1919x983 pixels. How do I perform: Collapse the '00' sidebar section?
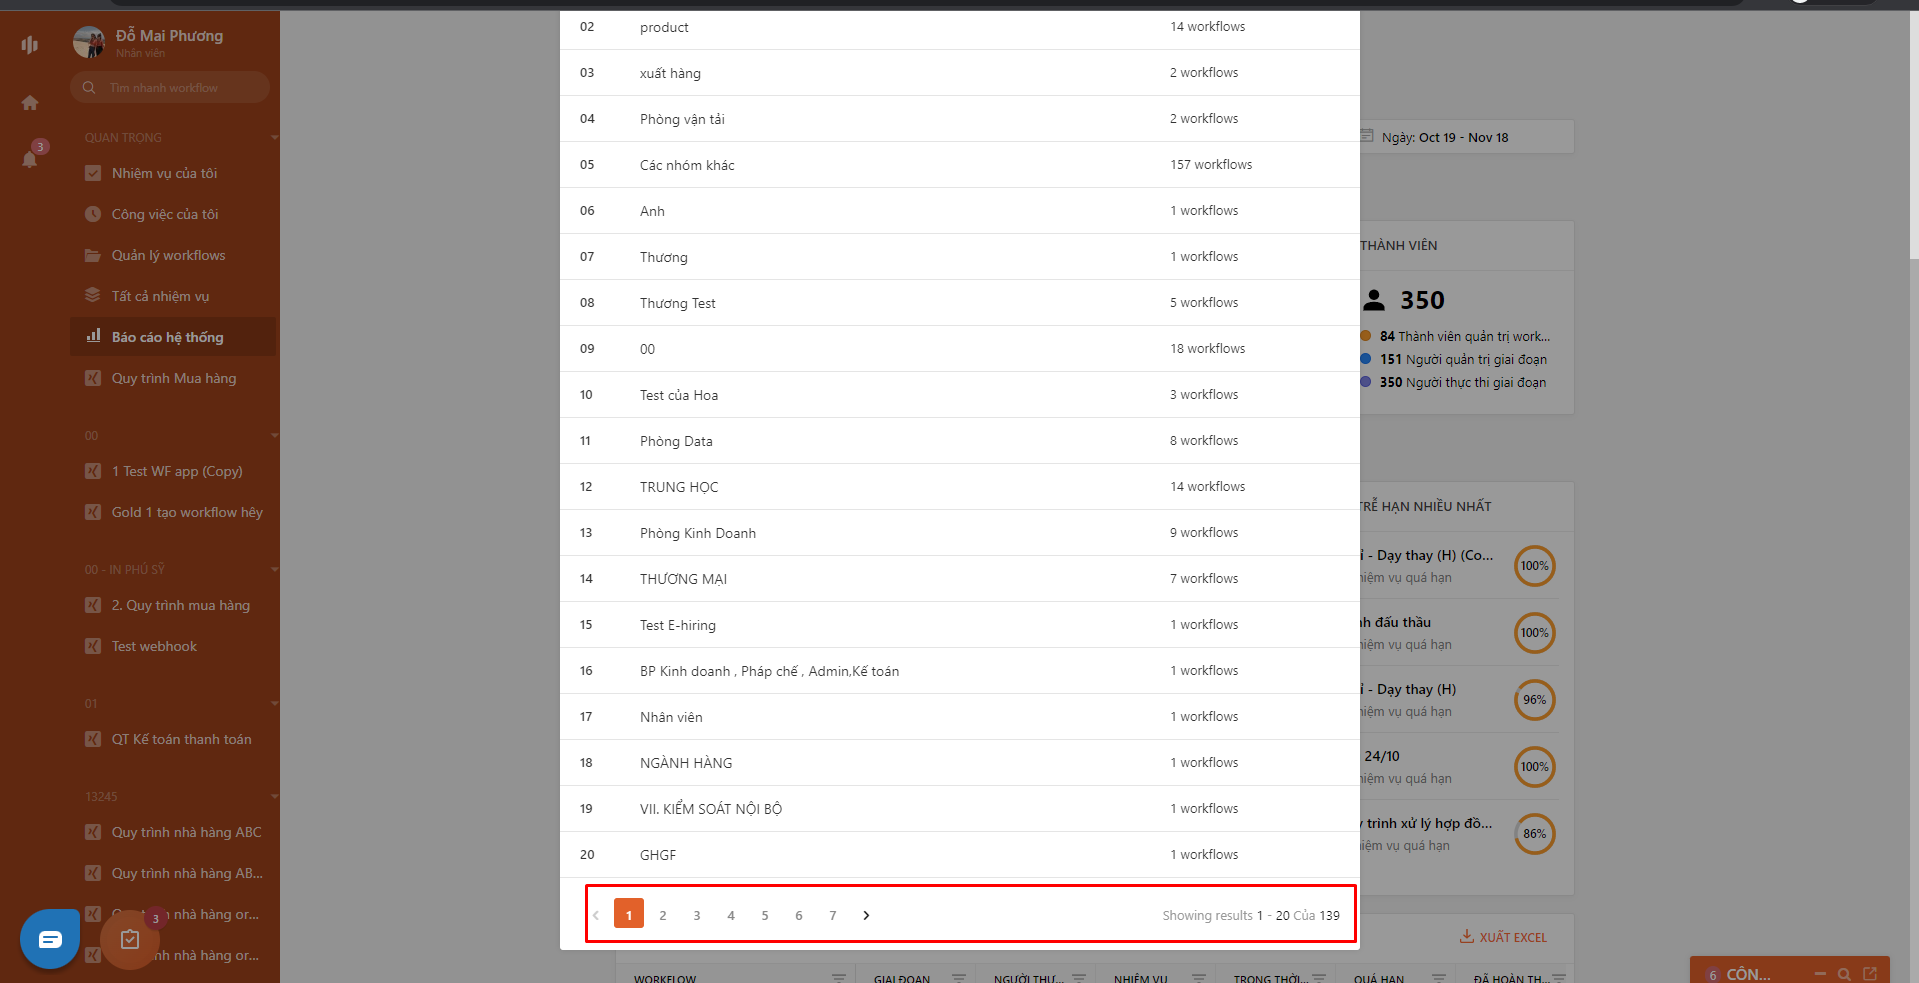(274, 435)
